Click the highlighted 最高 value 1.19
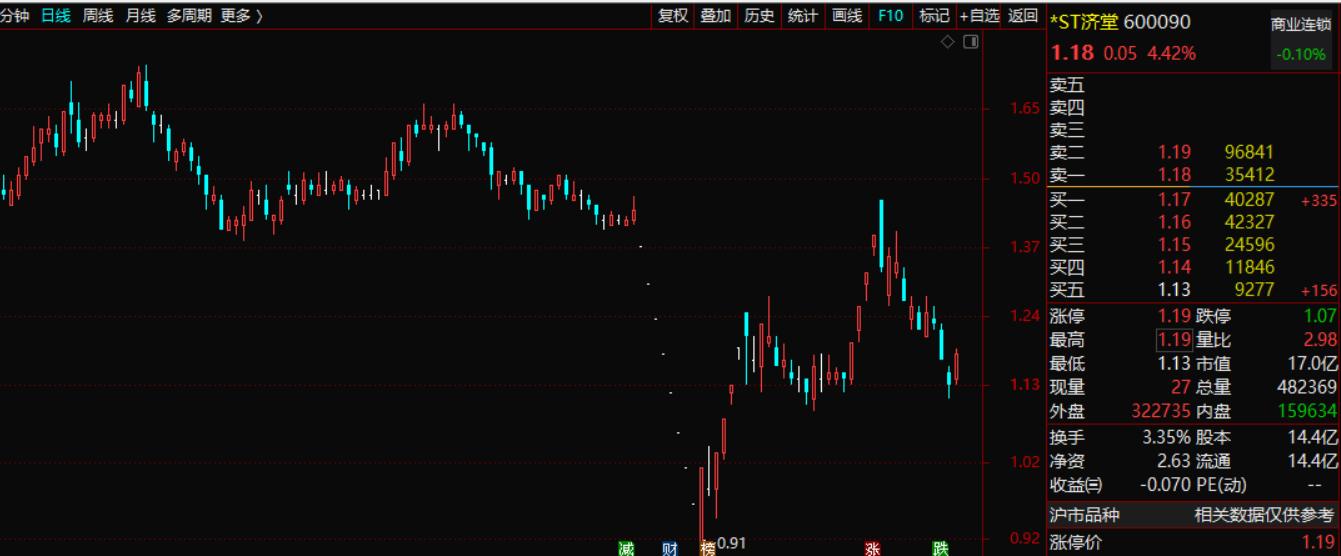The height and width of the screenshot is (556, 1341). 1175,340
